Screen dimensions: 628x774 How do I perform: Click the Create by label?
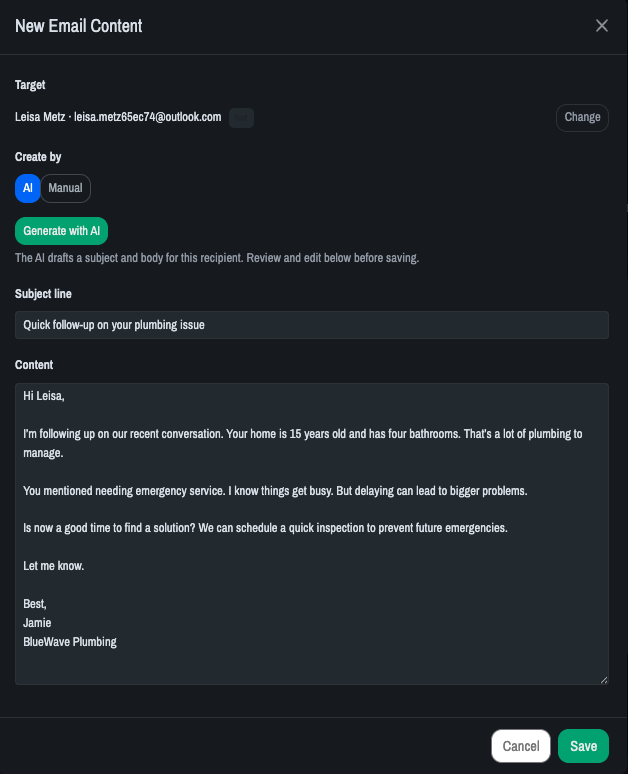38,157
